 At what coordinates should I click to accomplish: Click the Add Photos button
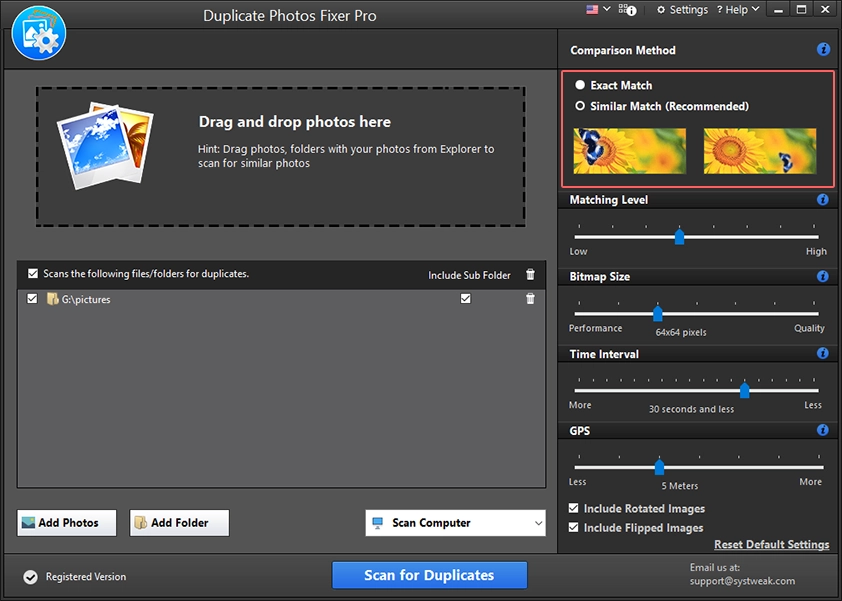(67, 523)
